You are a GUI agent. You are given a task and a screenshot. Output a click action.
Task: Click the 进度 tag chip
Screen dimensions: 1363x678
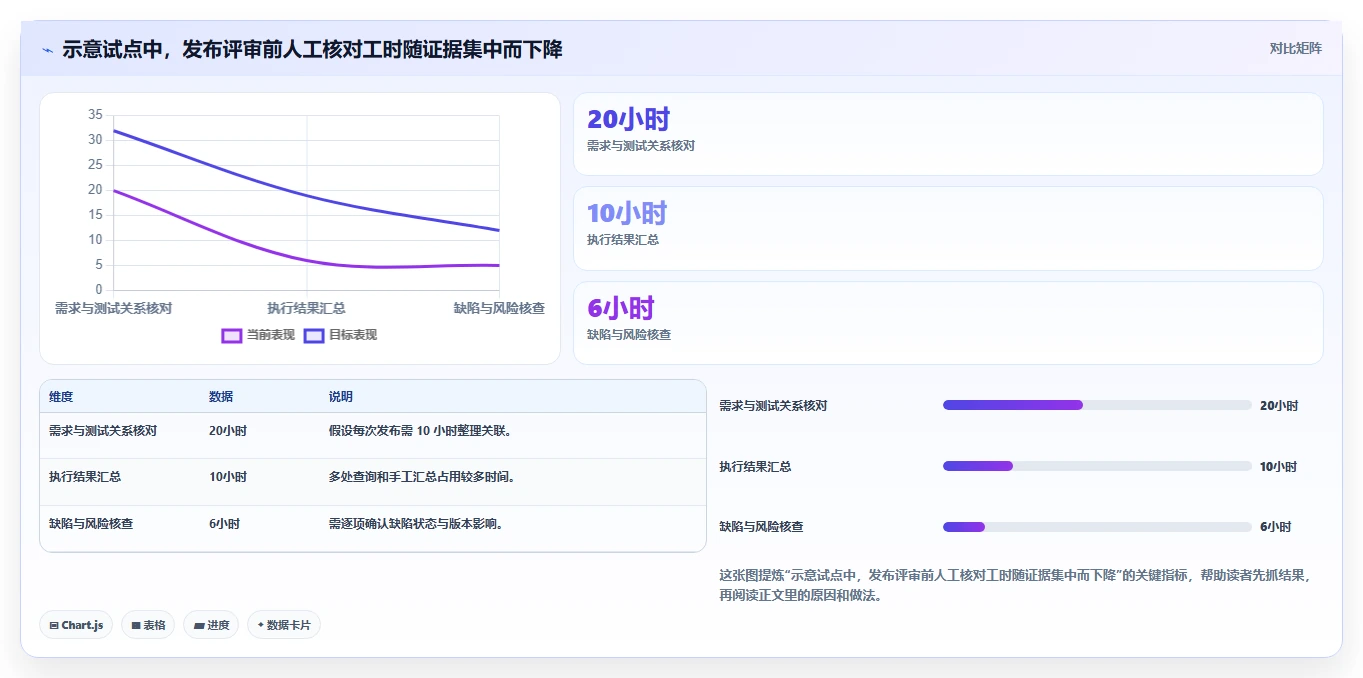tap(212, 625)
